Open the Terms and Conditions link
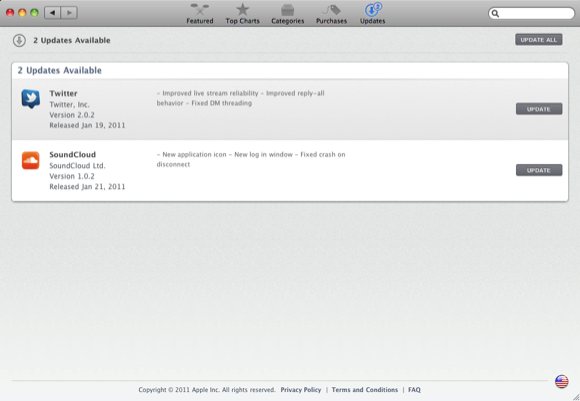 tap(365, 390)
